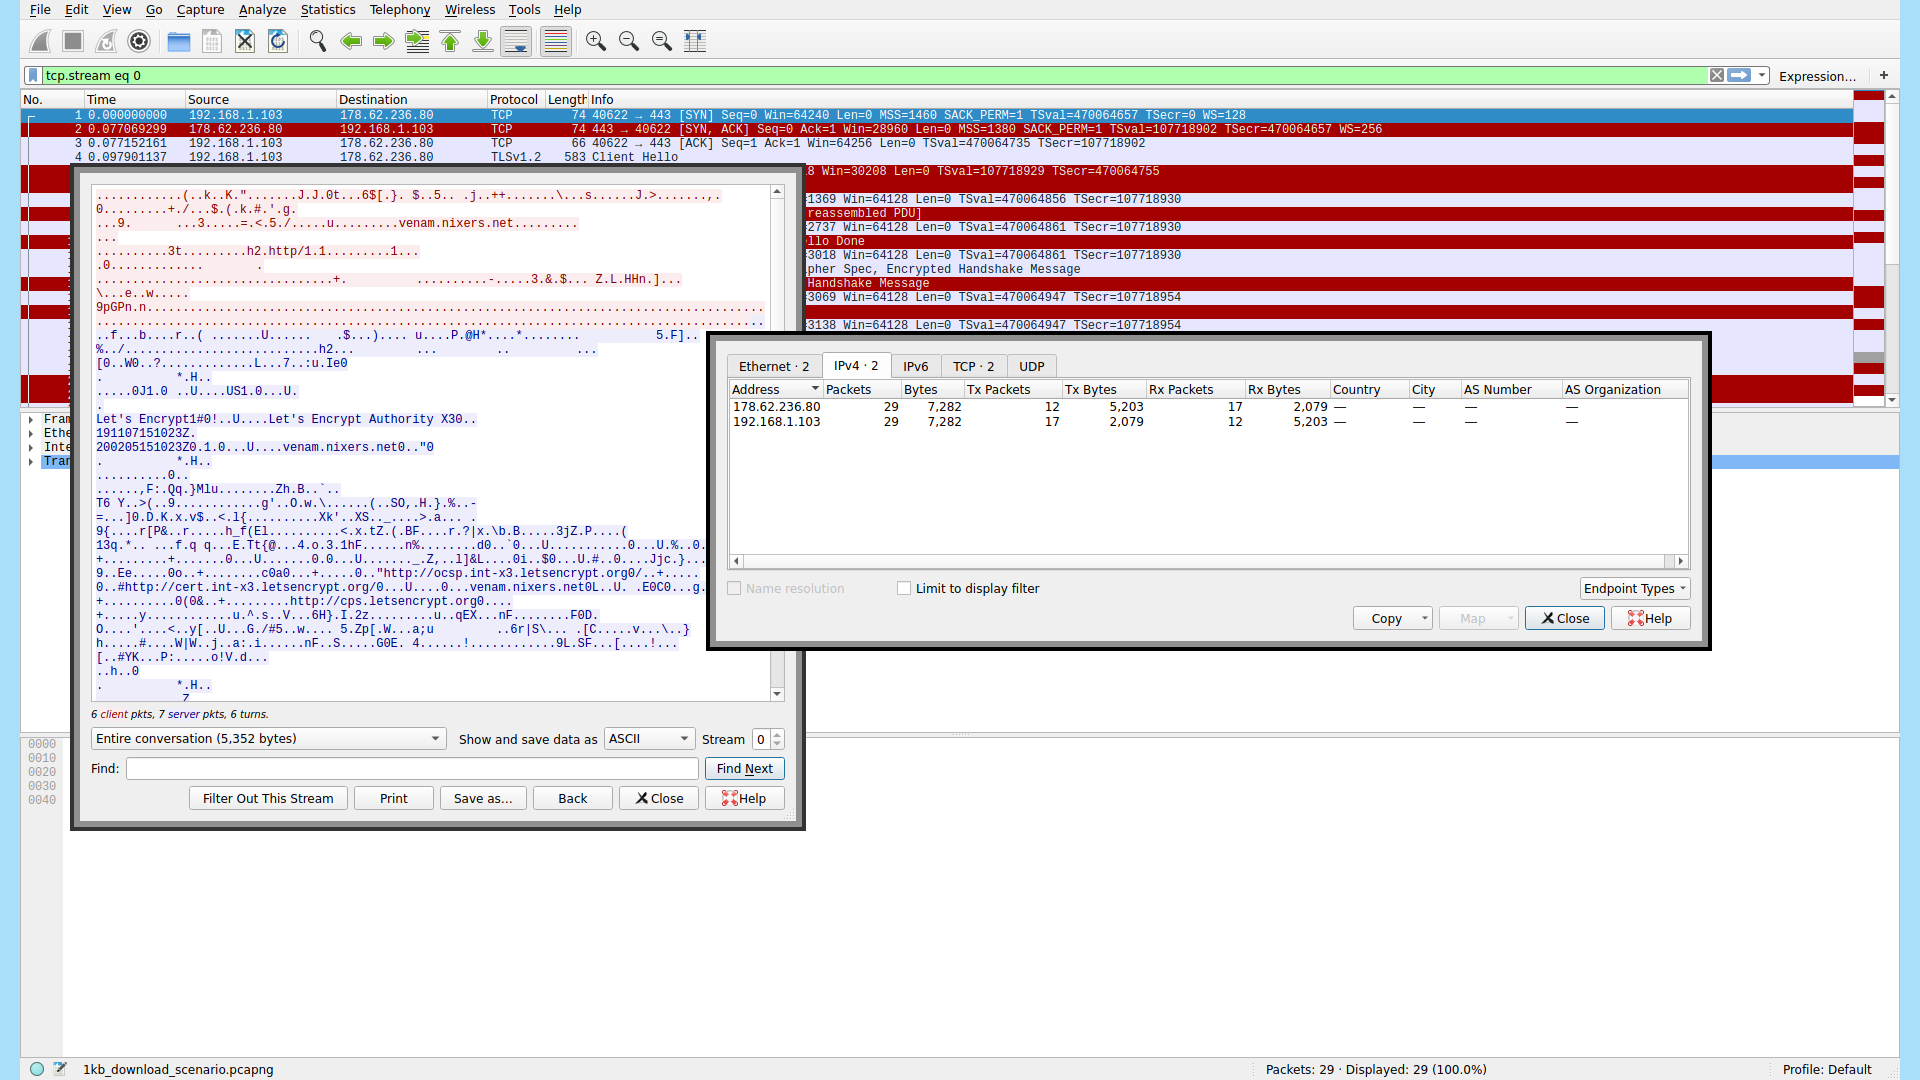Image resolution: width=1920 pixels, height=1080 pixels.
Task: Open a capture file folder icon
Action: point(179,41)
